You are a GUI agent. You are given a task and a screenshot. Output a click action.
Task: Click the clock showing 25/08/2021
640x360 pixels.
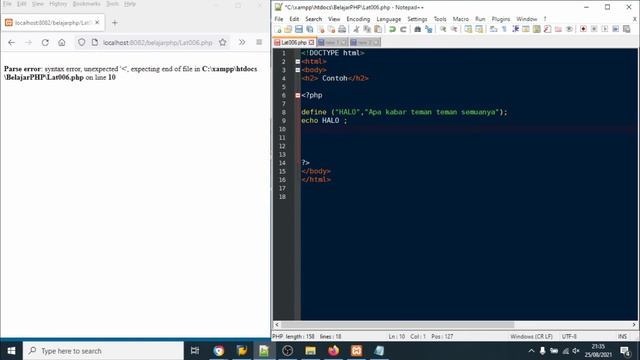(x=598, y=351)
